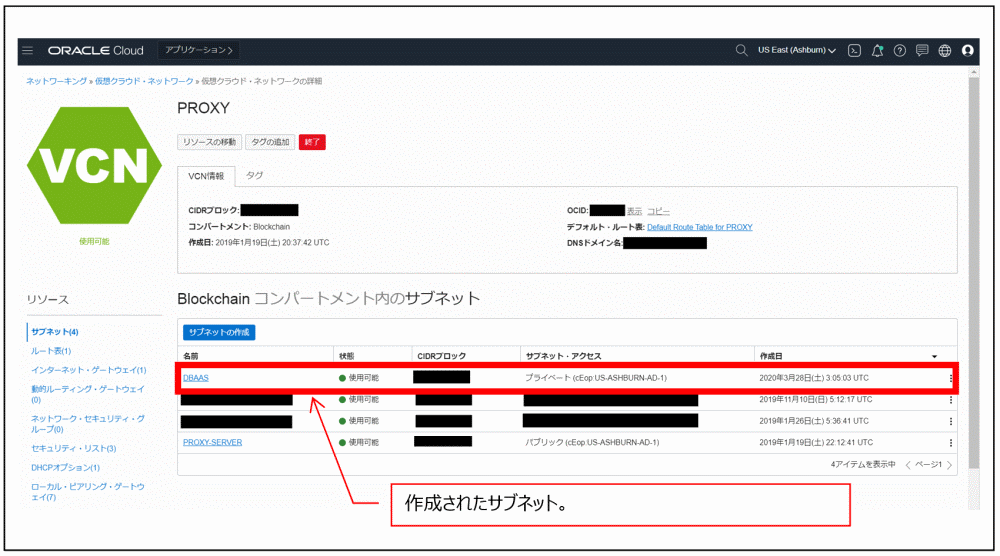Launch the Cloud Shell icon
1000x556 pixels.
tap(855, 50)
